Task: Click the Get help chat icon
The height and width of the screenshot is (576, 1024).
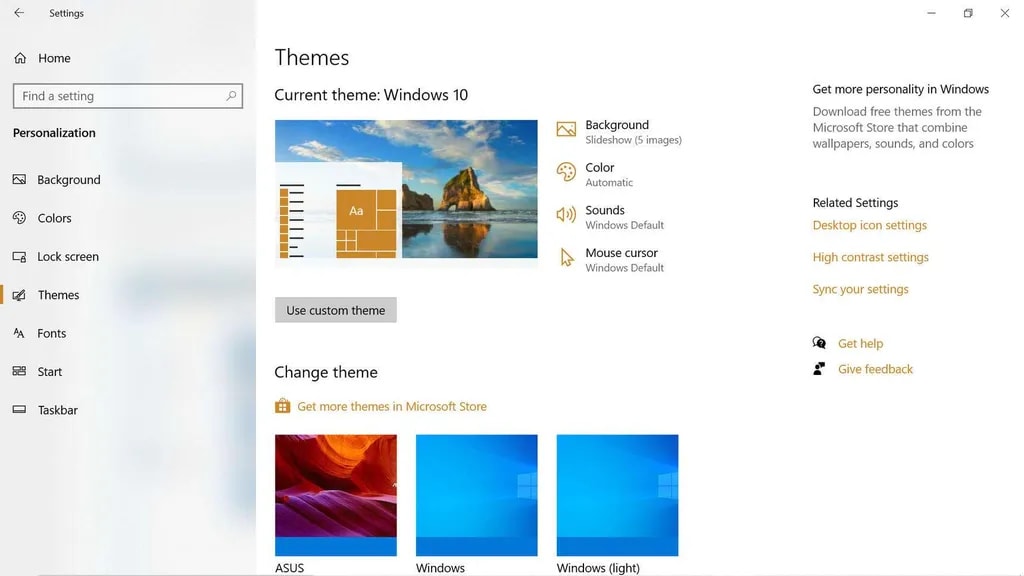Action: 820,343
